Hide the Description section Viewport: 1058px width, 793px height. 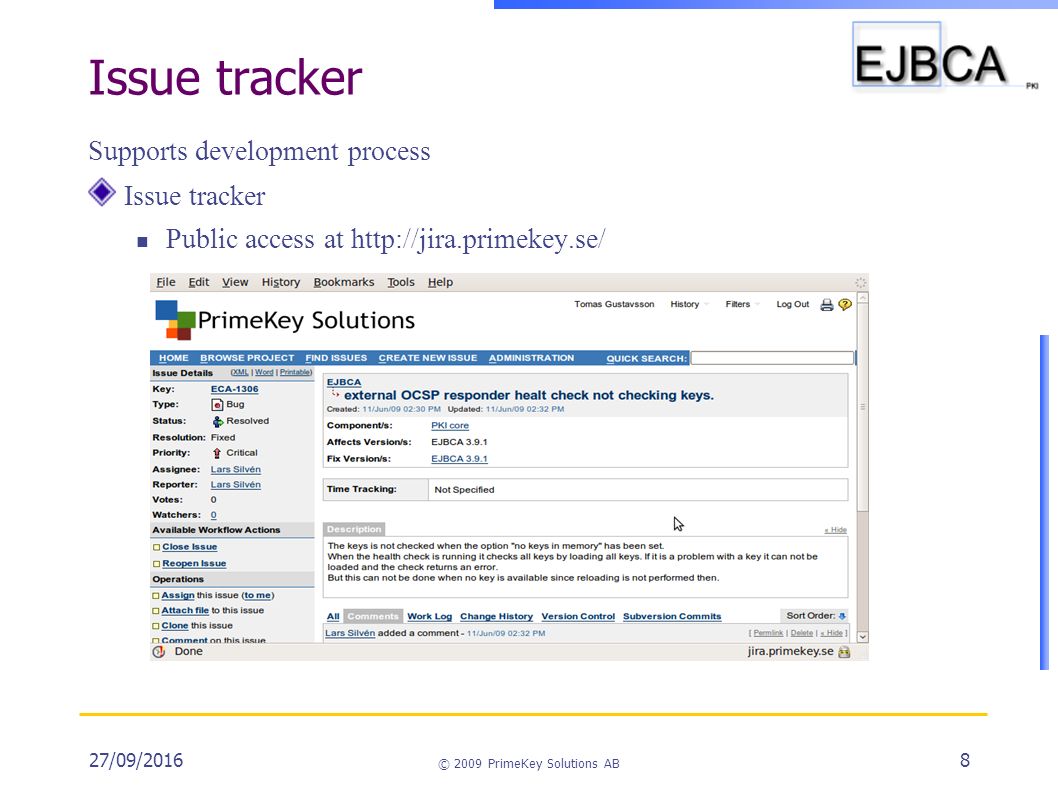835,530
